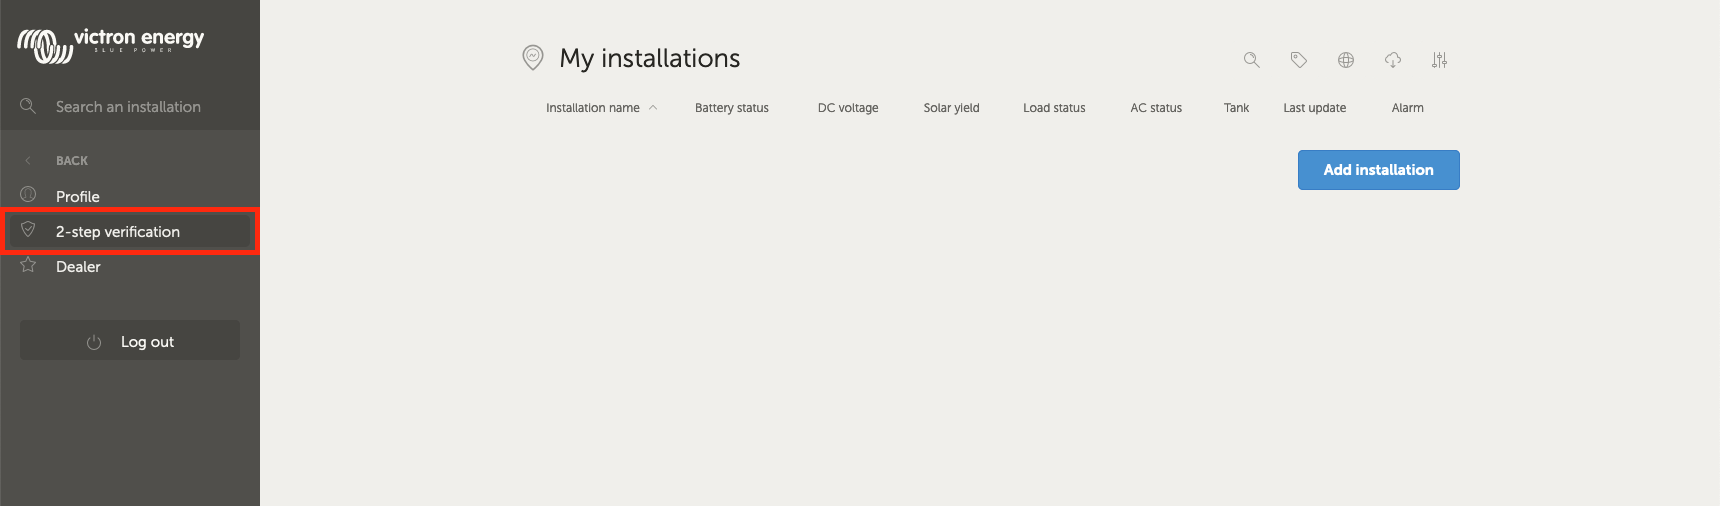Click the cloud download icon

(1393, 60)
